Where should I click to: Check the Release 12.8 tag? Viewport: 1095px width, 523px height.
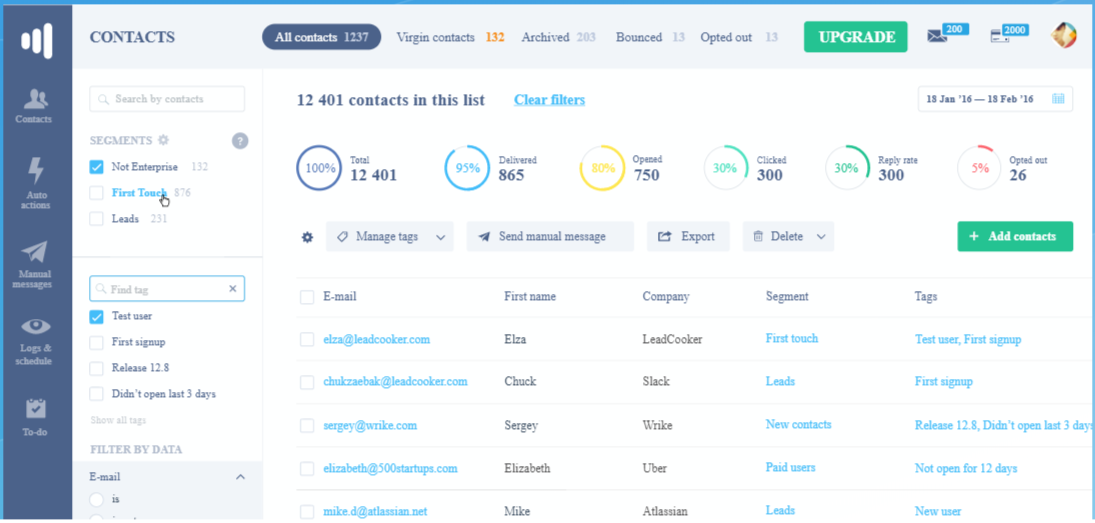[x=96, y=368]
